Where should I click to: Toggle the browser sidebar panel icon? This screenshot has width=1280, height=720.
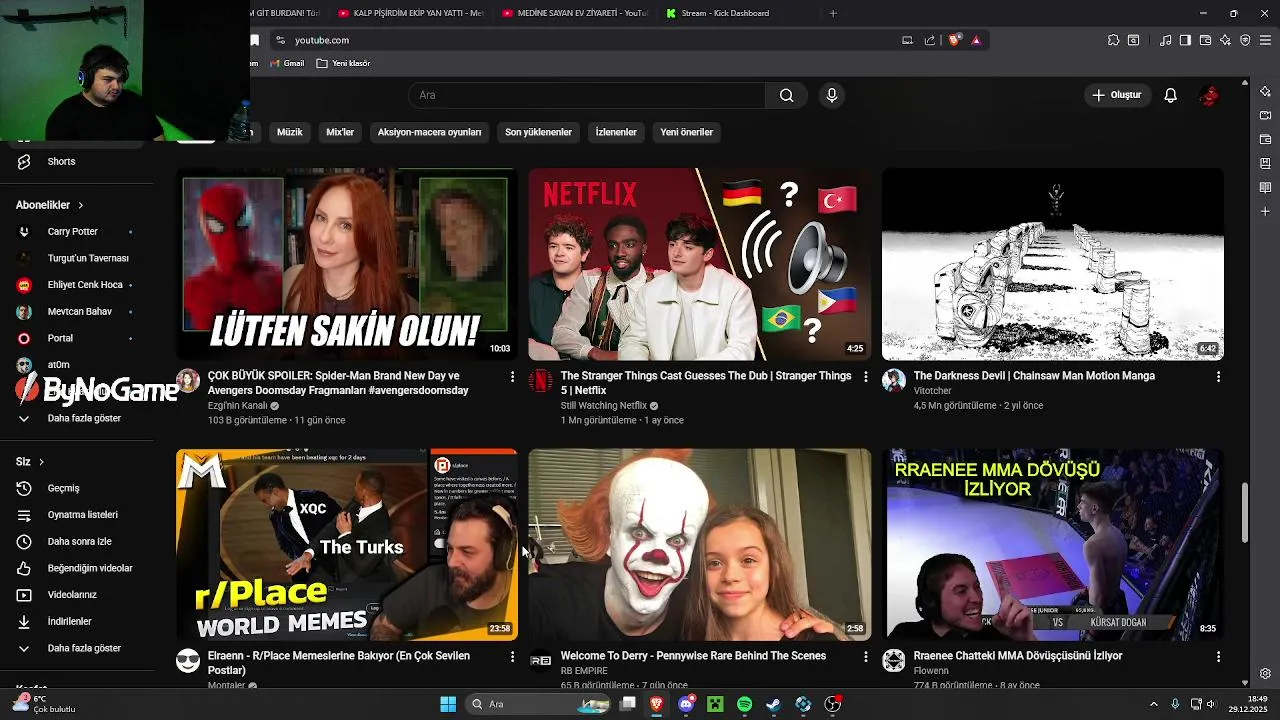tap(1185, 40)
